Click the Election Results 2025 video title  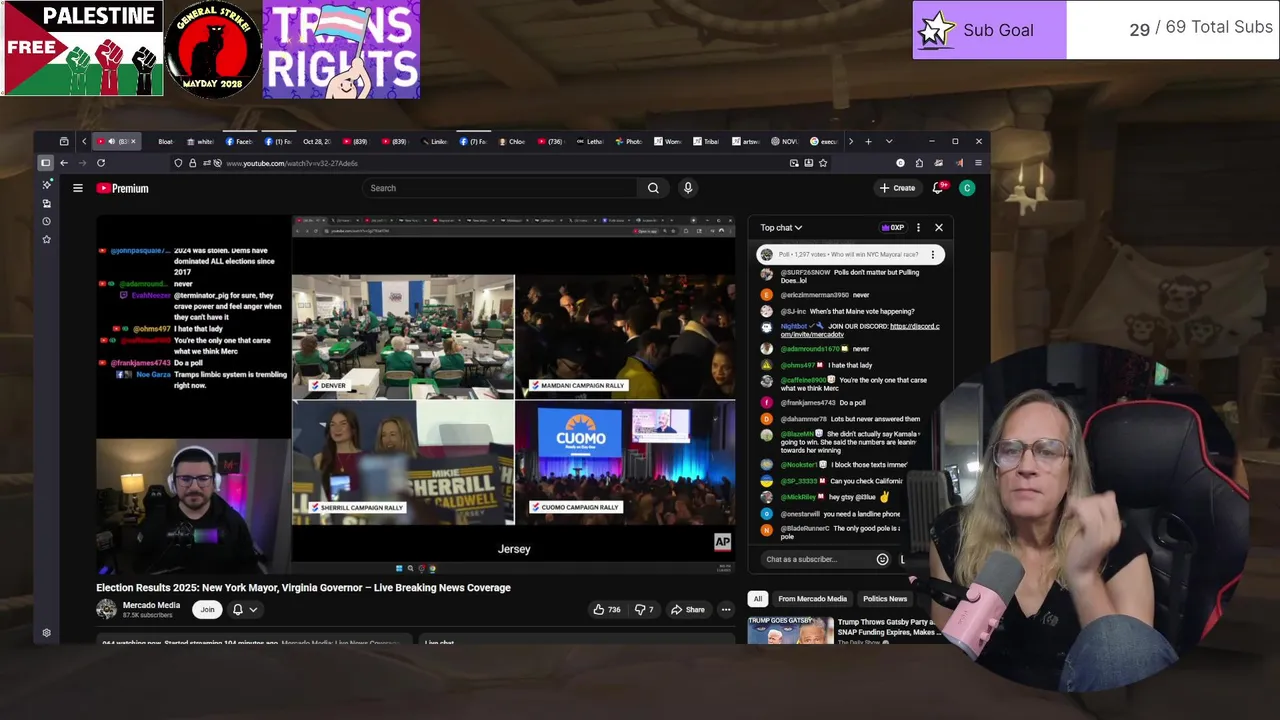(x=303, y=588)
